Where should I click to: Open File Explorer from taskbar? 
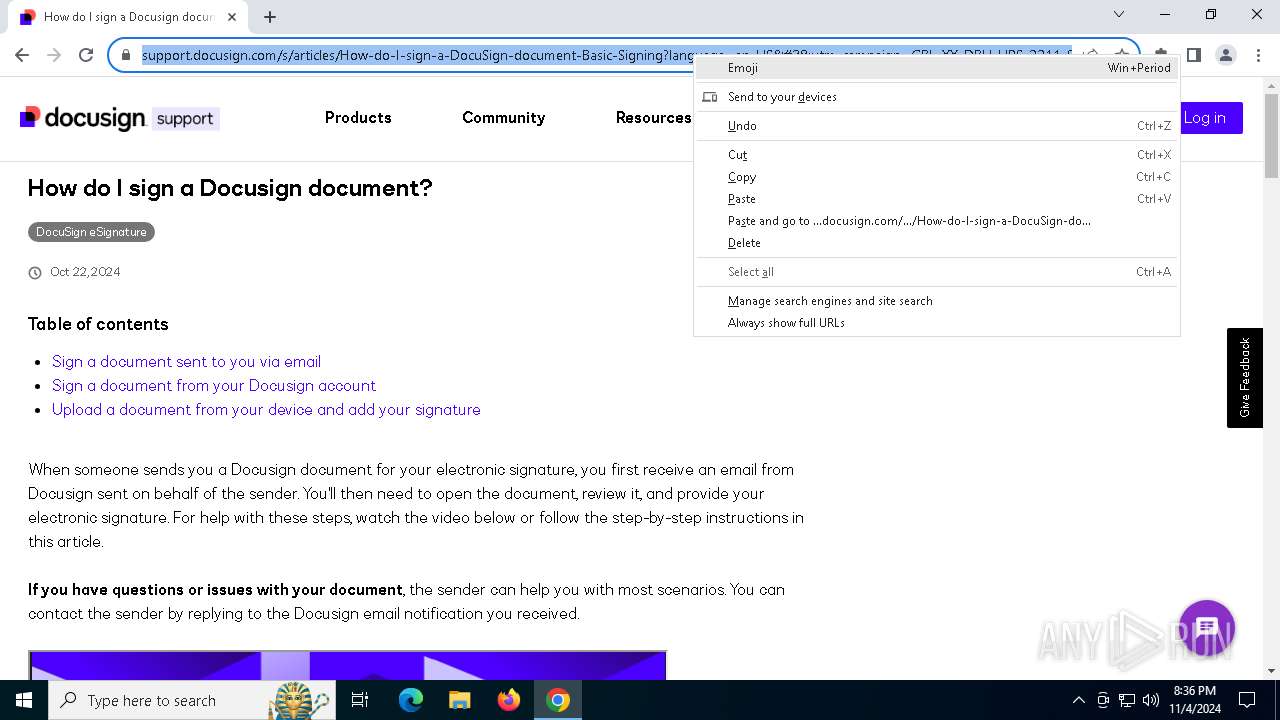(x=459, y=700)
